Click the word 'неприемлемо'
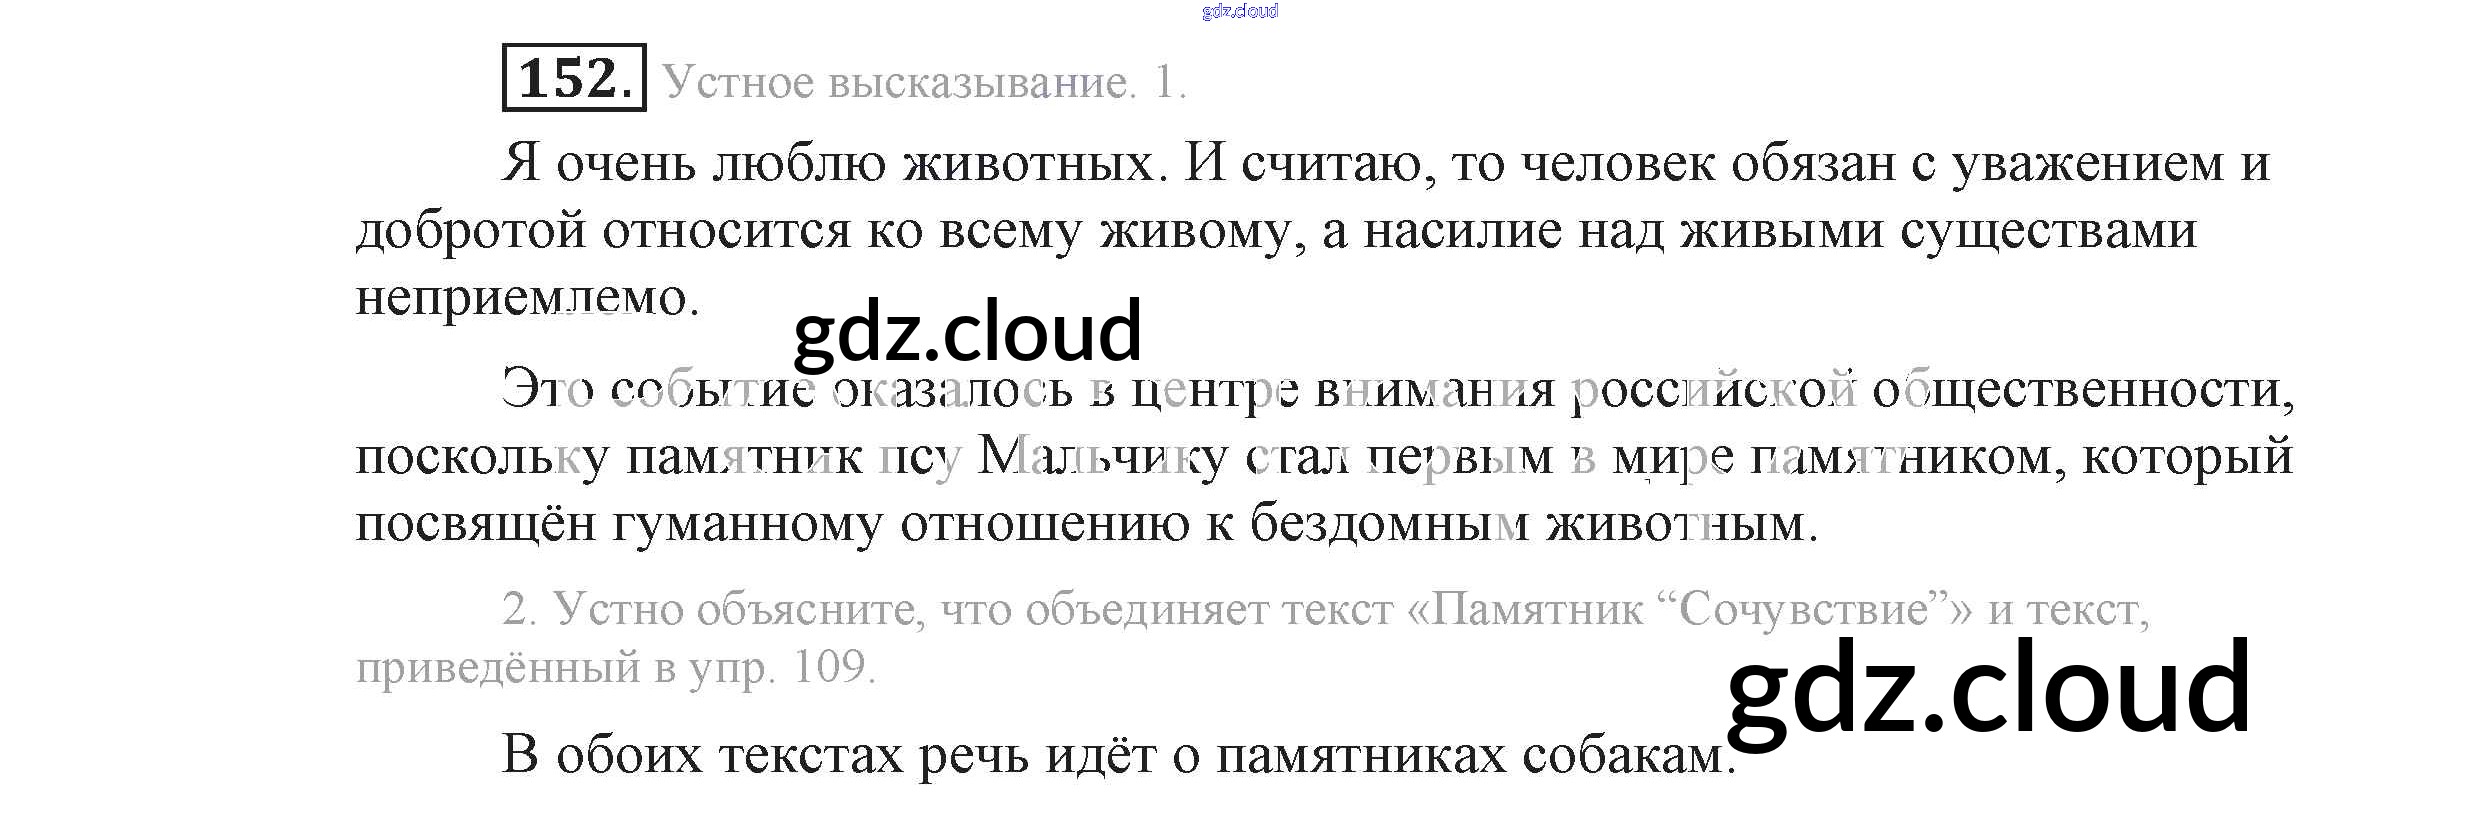 527,297
